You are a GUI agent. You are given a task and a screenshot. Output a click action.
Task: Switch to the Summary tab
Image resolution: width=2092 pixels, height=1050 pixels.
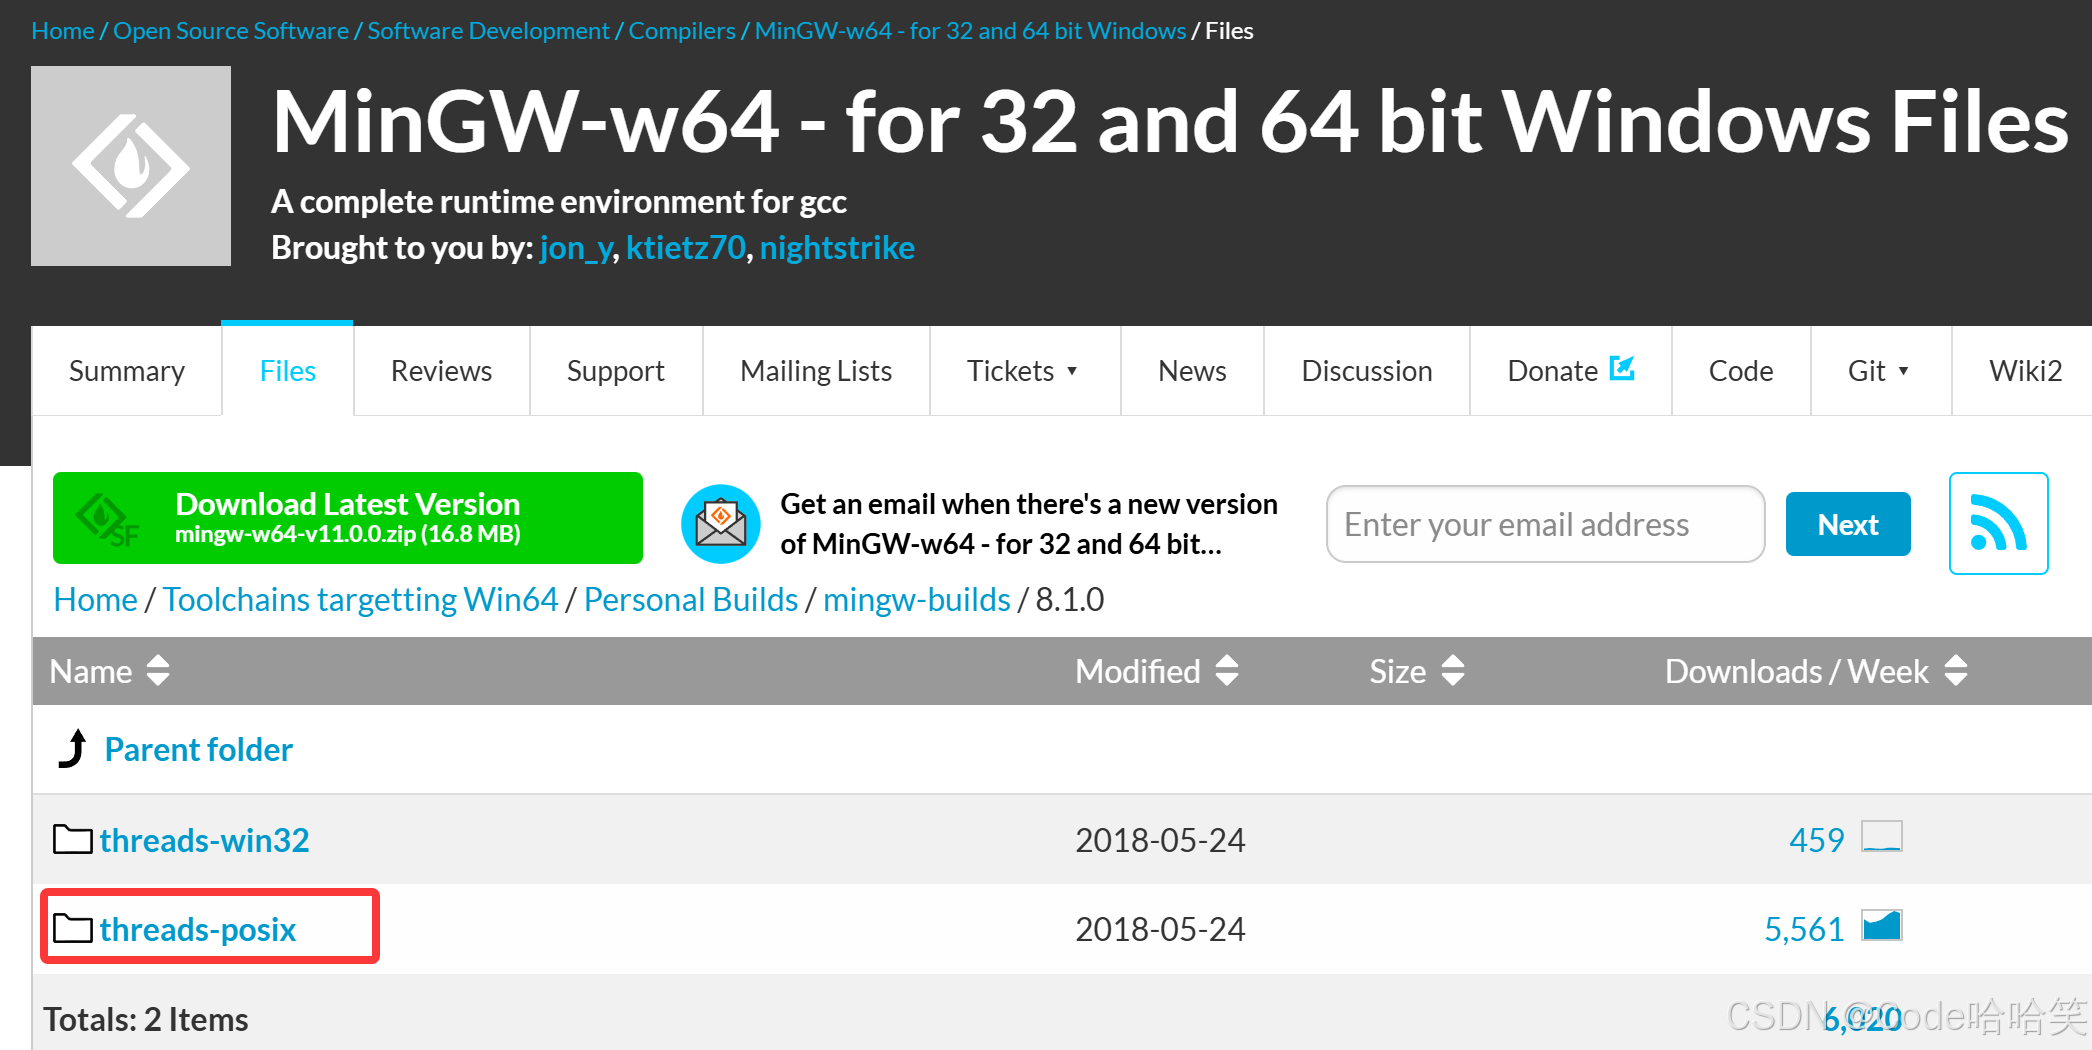point(126,370)
